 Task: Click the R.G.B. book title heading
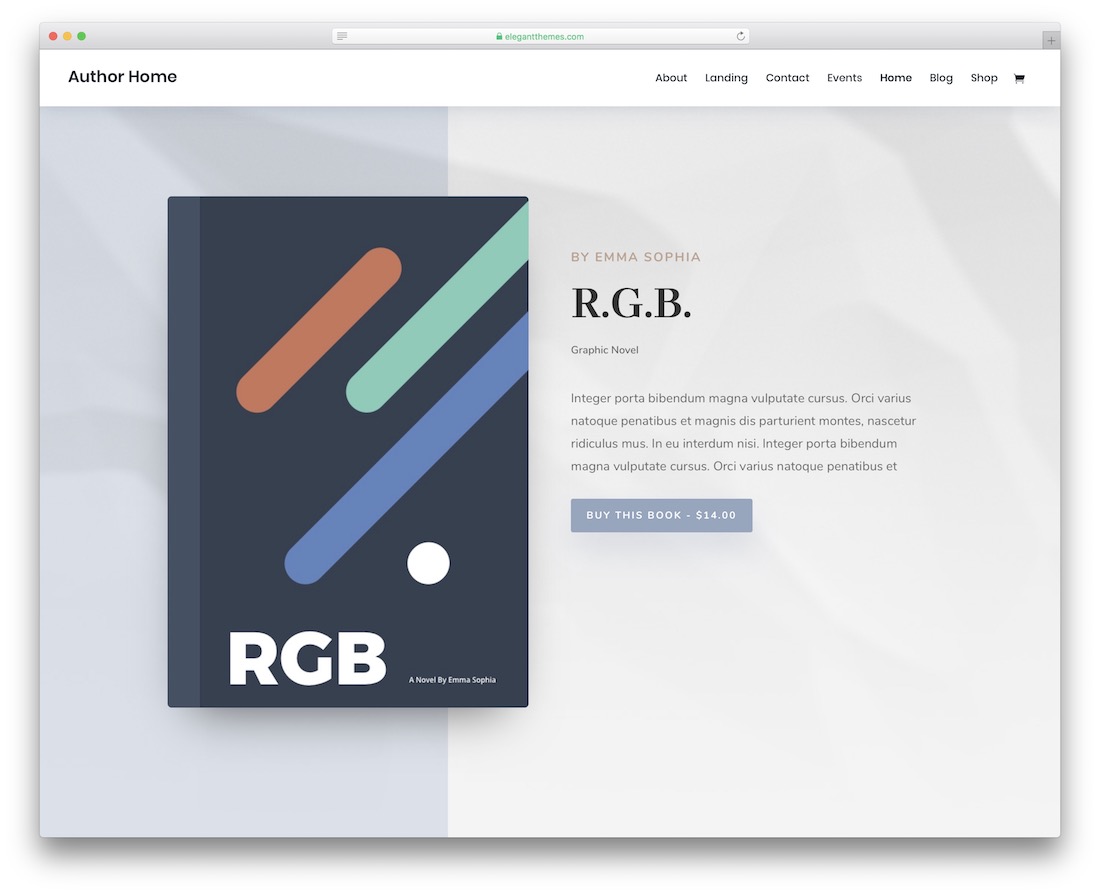(x=631, y=303)
